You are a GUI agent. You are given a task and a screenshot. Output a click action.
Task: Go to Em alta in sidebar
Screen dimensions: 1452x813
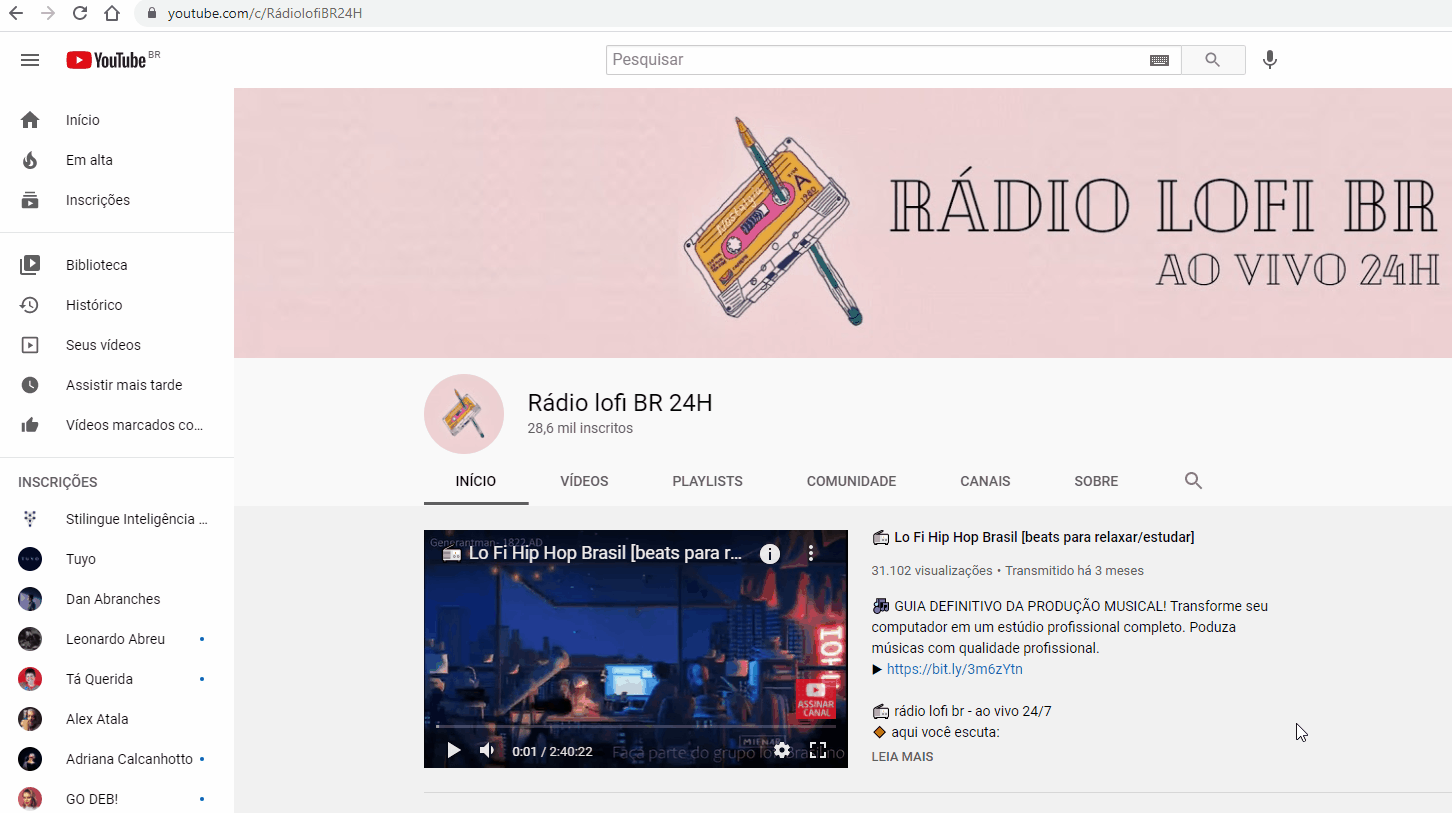[x=89, y=160]
